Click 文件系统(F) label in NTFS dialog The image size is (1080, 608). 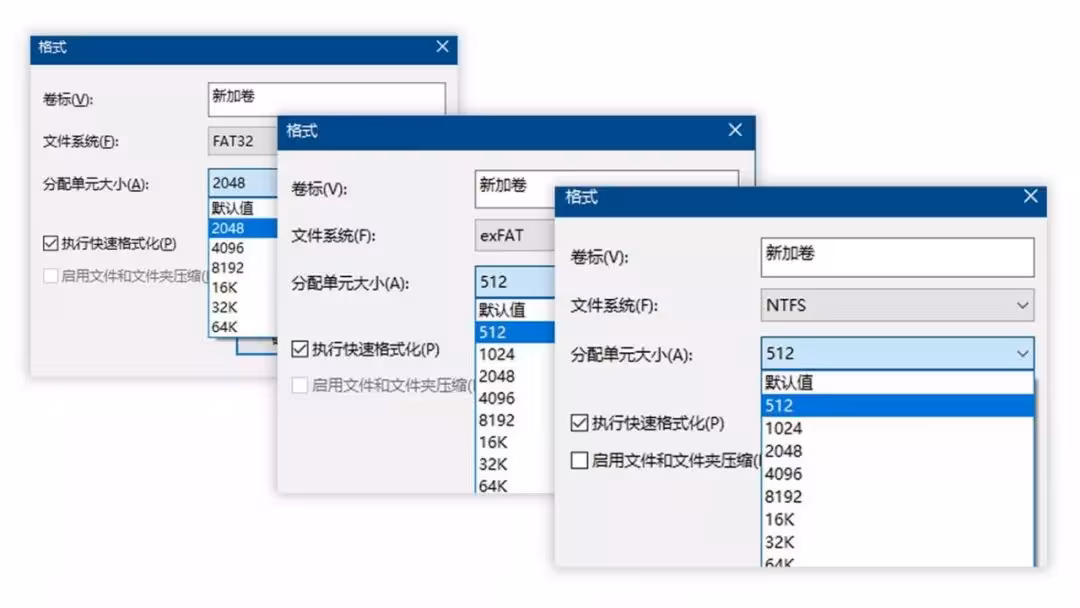(x=614, y=305)
